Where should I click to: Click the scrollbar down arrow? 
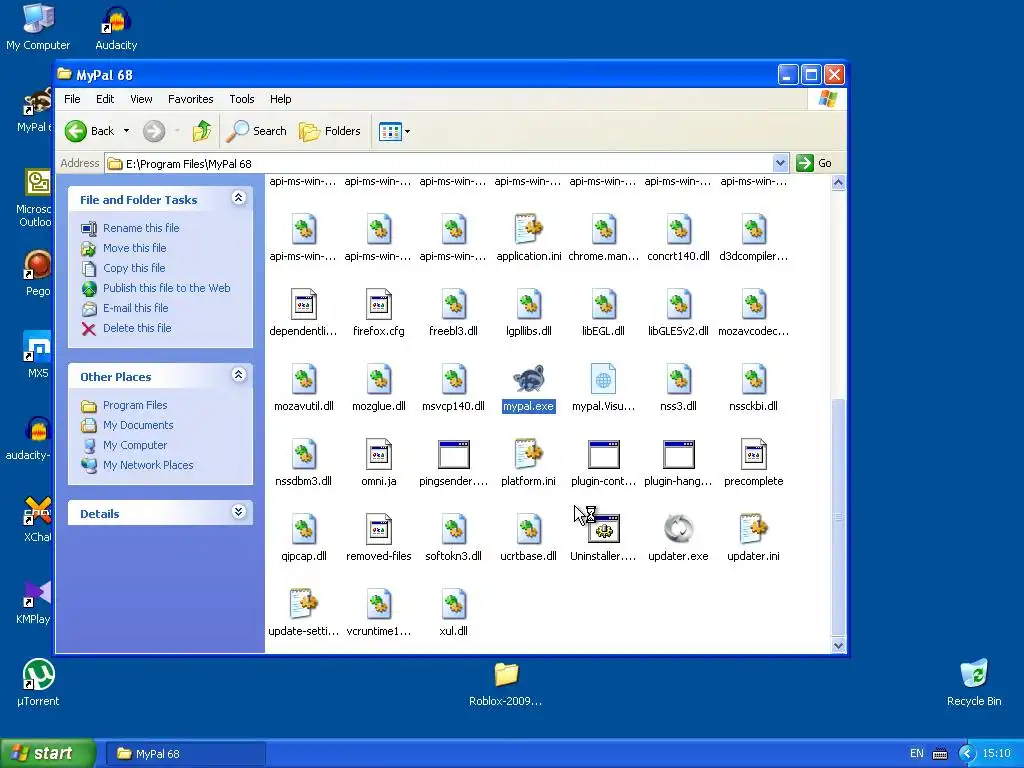(839, 646)
